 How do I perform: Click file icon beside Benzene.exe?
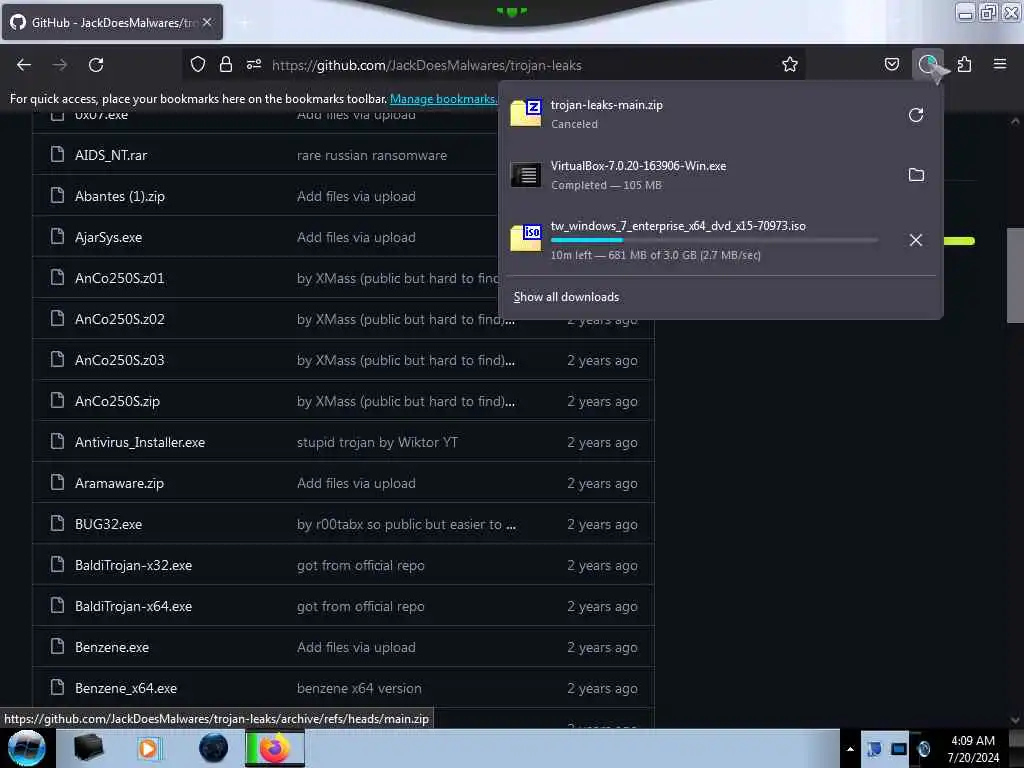(57, 647)
